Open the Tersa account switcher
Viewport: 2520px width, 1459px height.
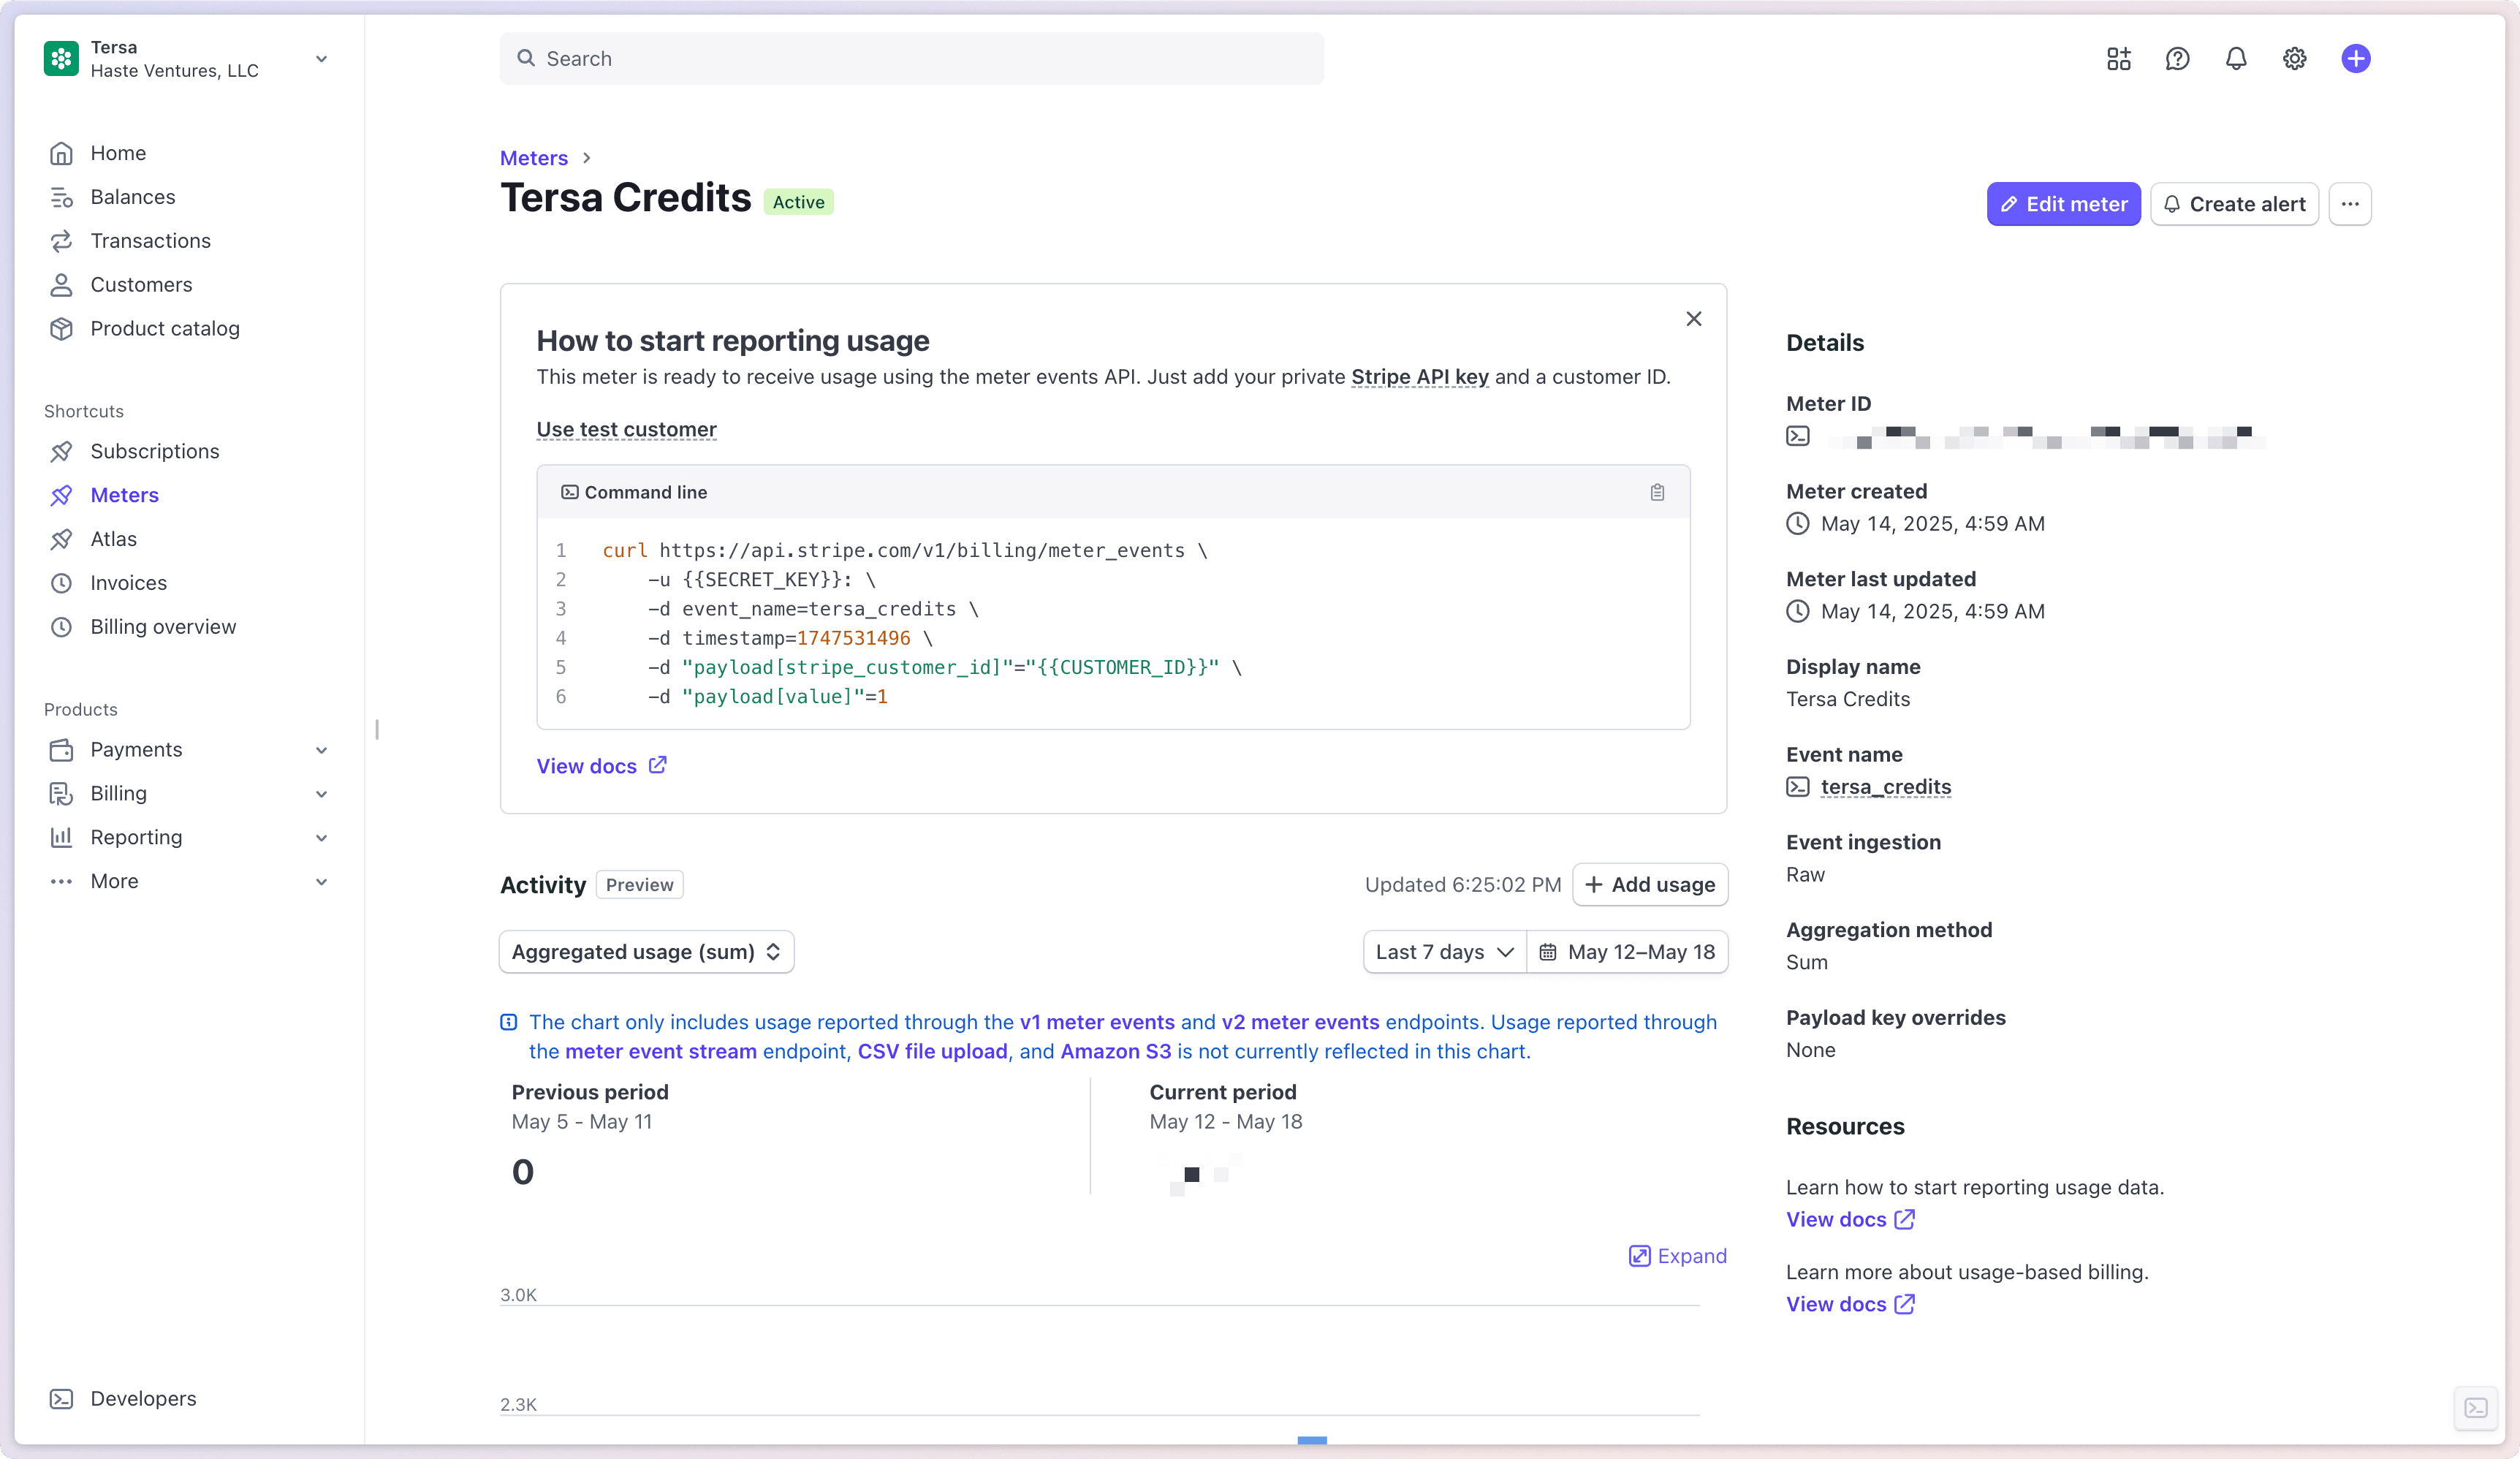(186, 59)
